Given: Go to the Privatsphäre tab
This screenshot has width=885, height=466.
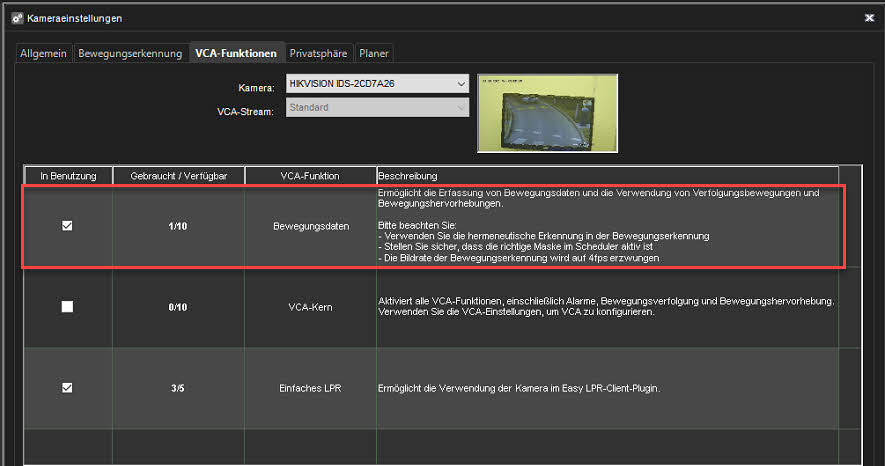Looking at the screenshot, I should [x=318, y=53].
